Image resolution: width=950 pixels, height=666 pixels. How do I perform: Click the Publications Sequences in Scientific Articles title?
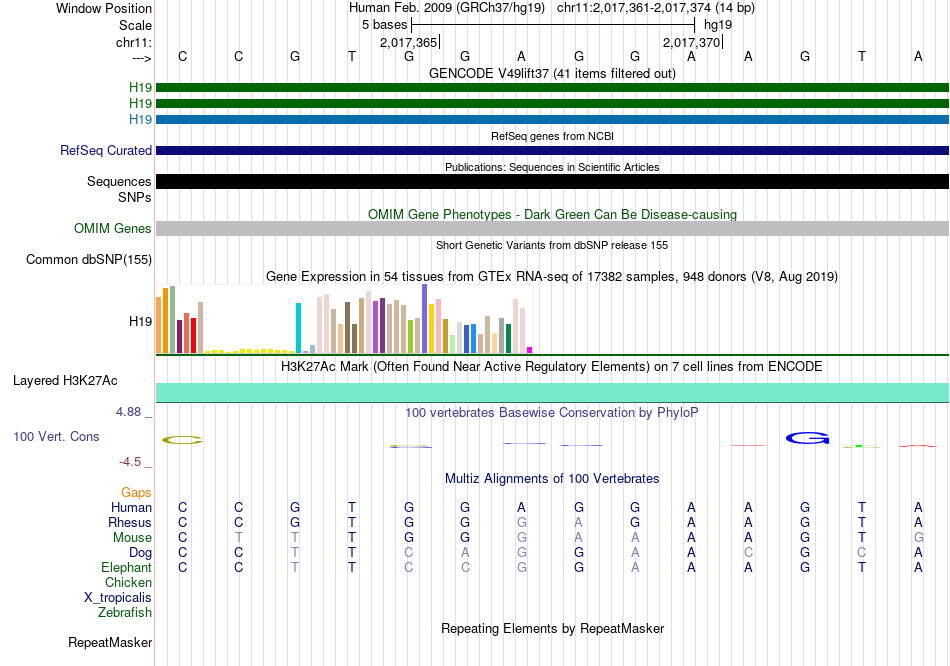[552, 167]
